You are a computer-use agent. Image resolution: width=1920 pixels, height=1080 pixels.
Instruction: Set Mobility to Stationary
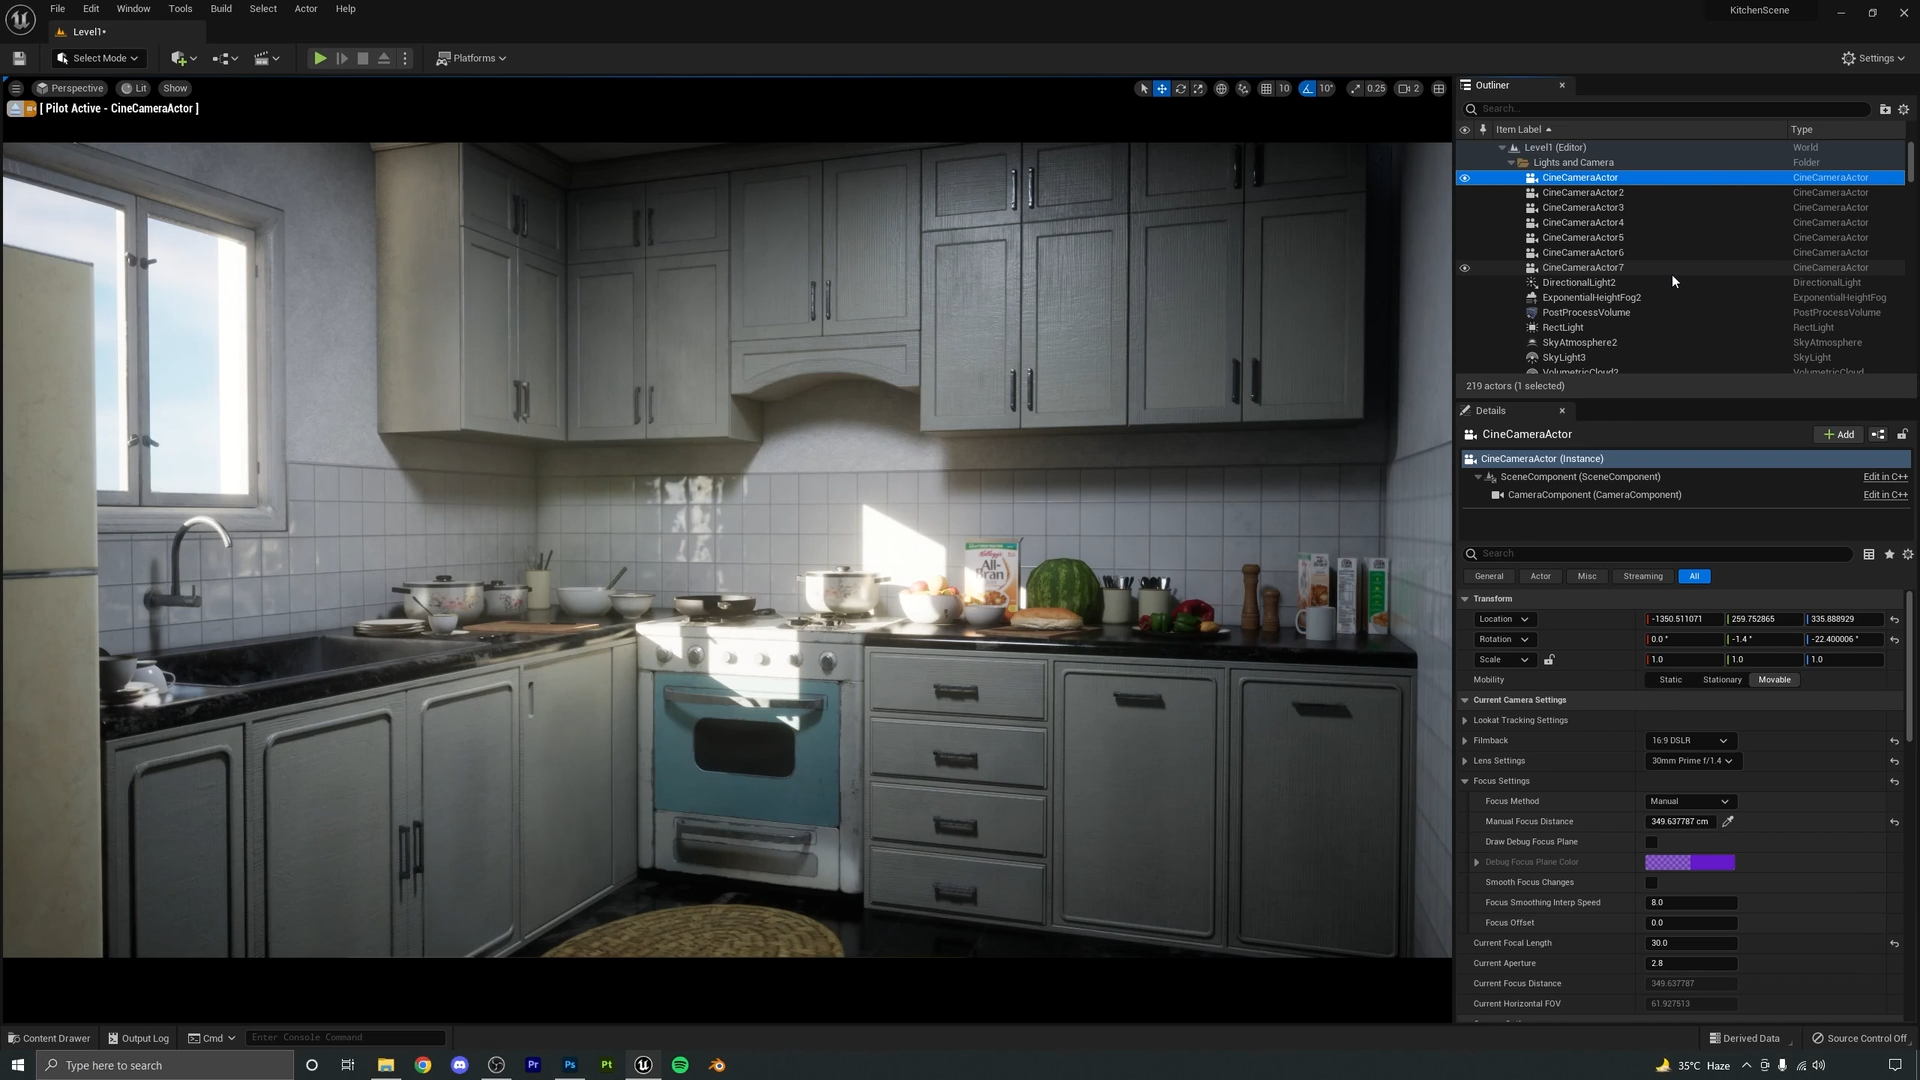pyautogui.click(x=1722, y=680)
